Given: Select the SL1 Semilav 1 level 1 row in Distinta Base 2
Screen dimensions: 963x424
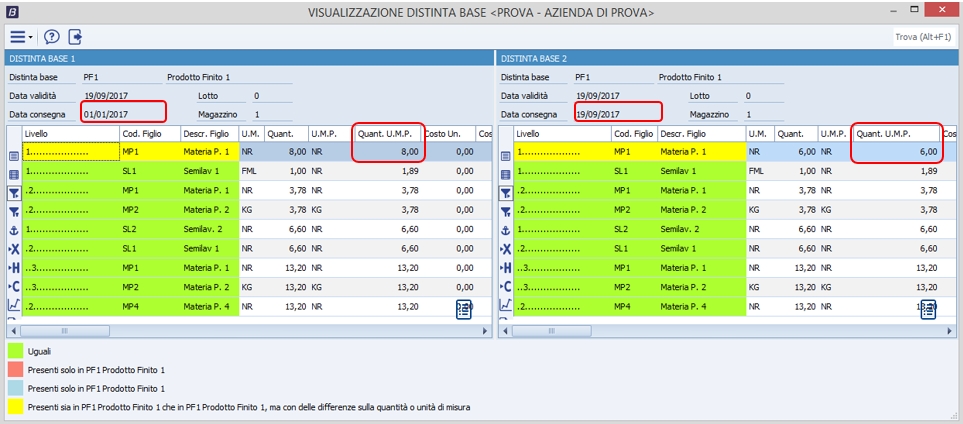Looking at the screenshot, I should click(x=735, y=171).
